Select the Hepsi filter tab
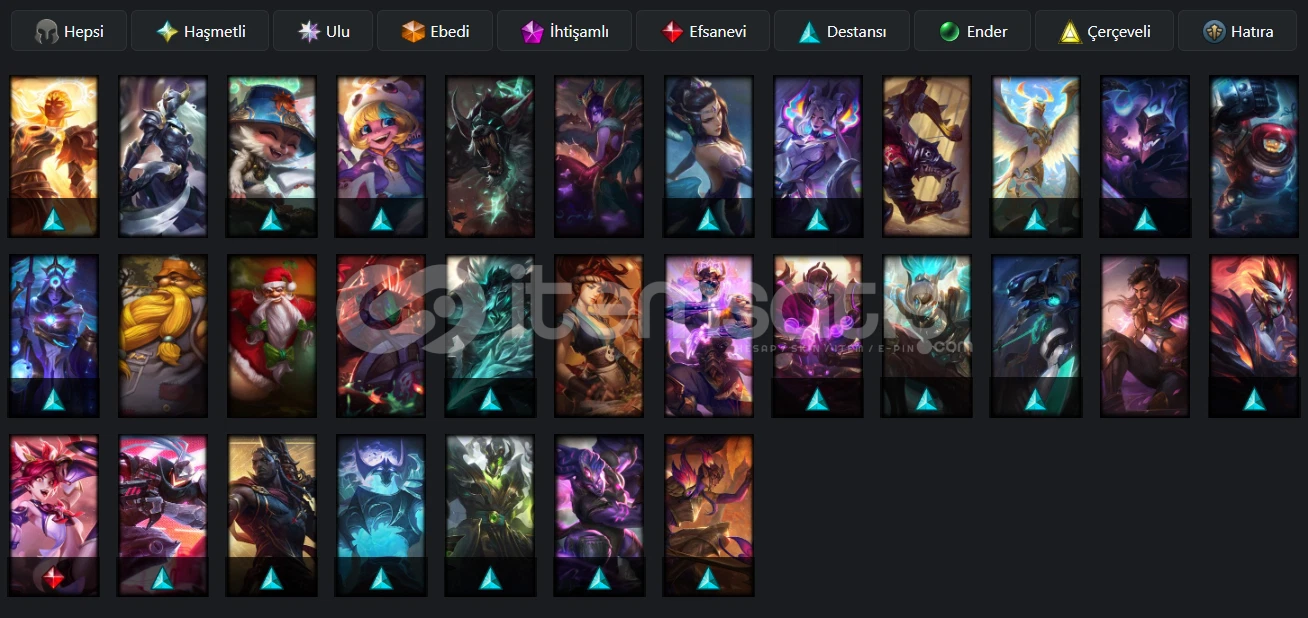This screenshot has width=1308, height=618. pyautogui.click(x=69, y=31)
